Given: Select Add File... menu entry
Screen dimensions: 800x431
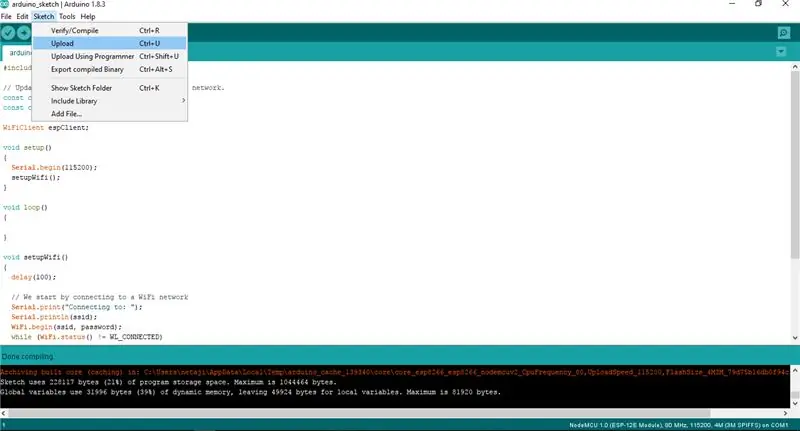Looking at the screenshot, I should 109,114.
